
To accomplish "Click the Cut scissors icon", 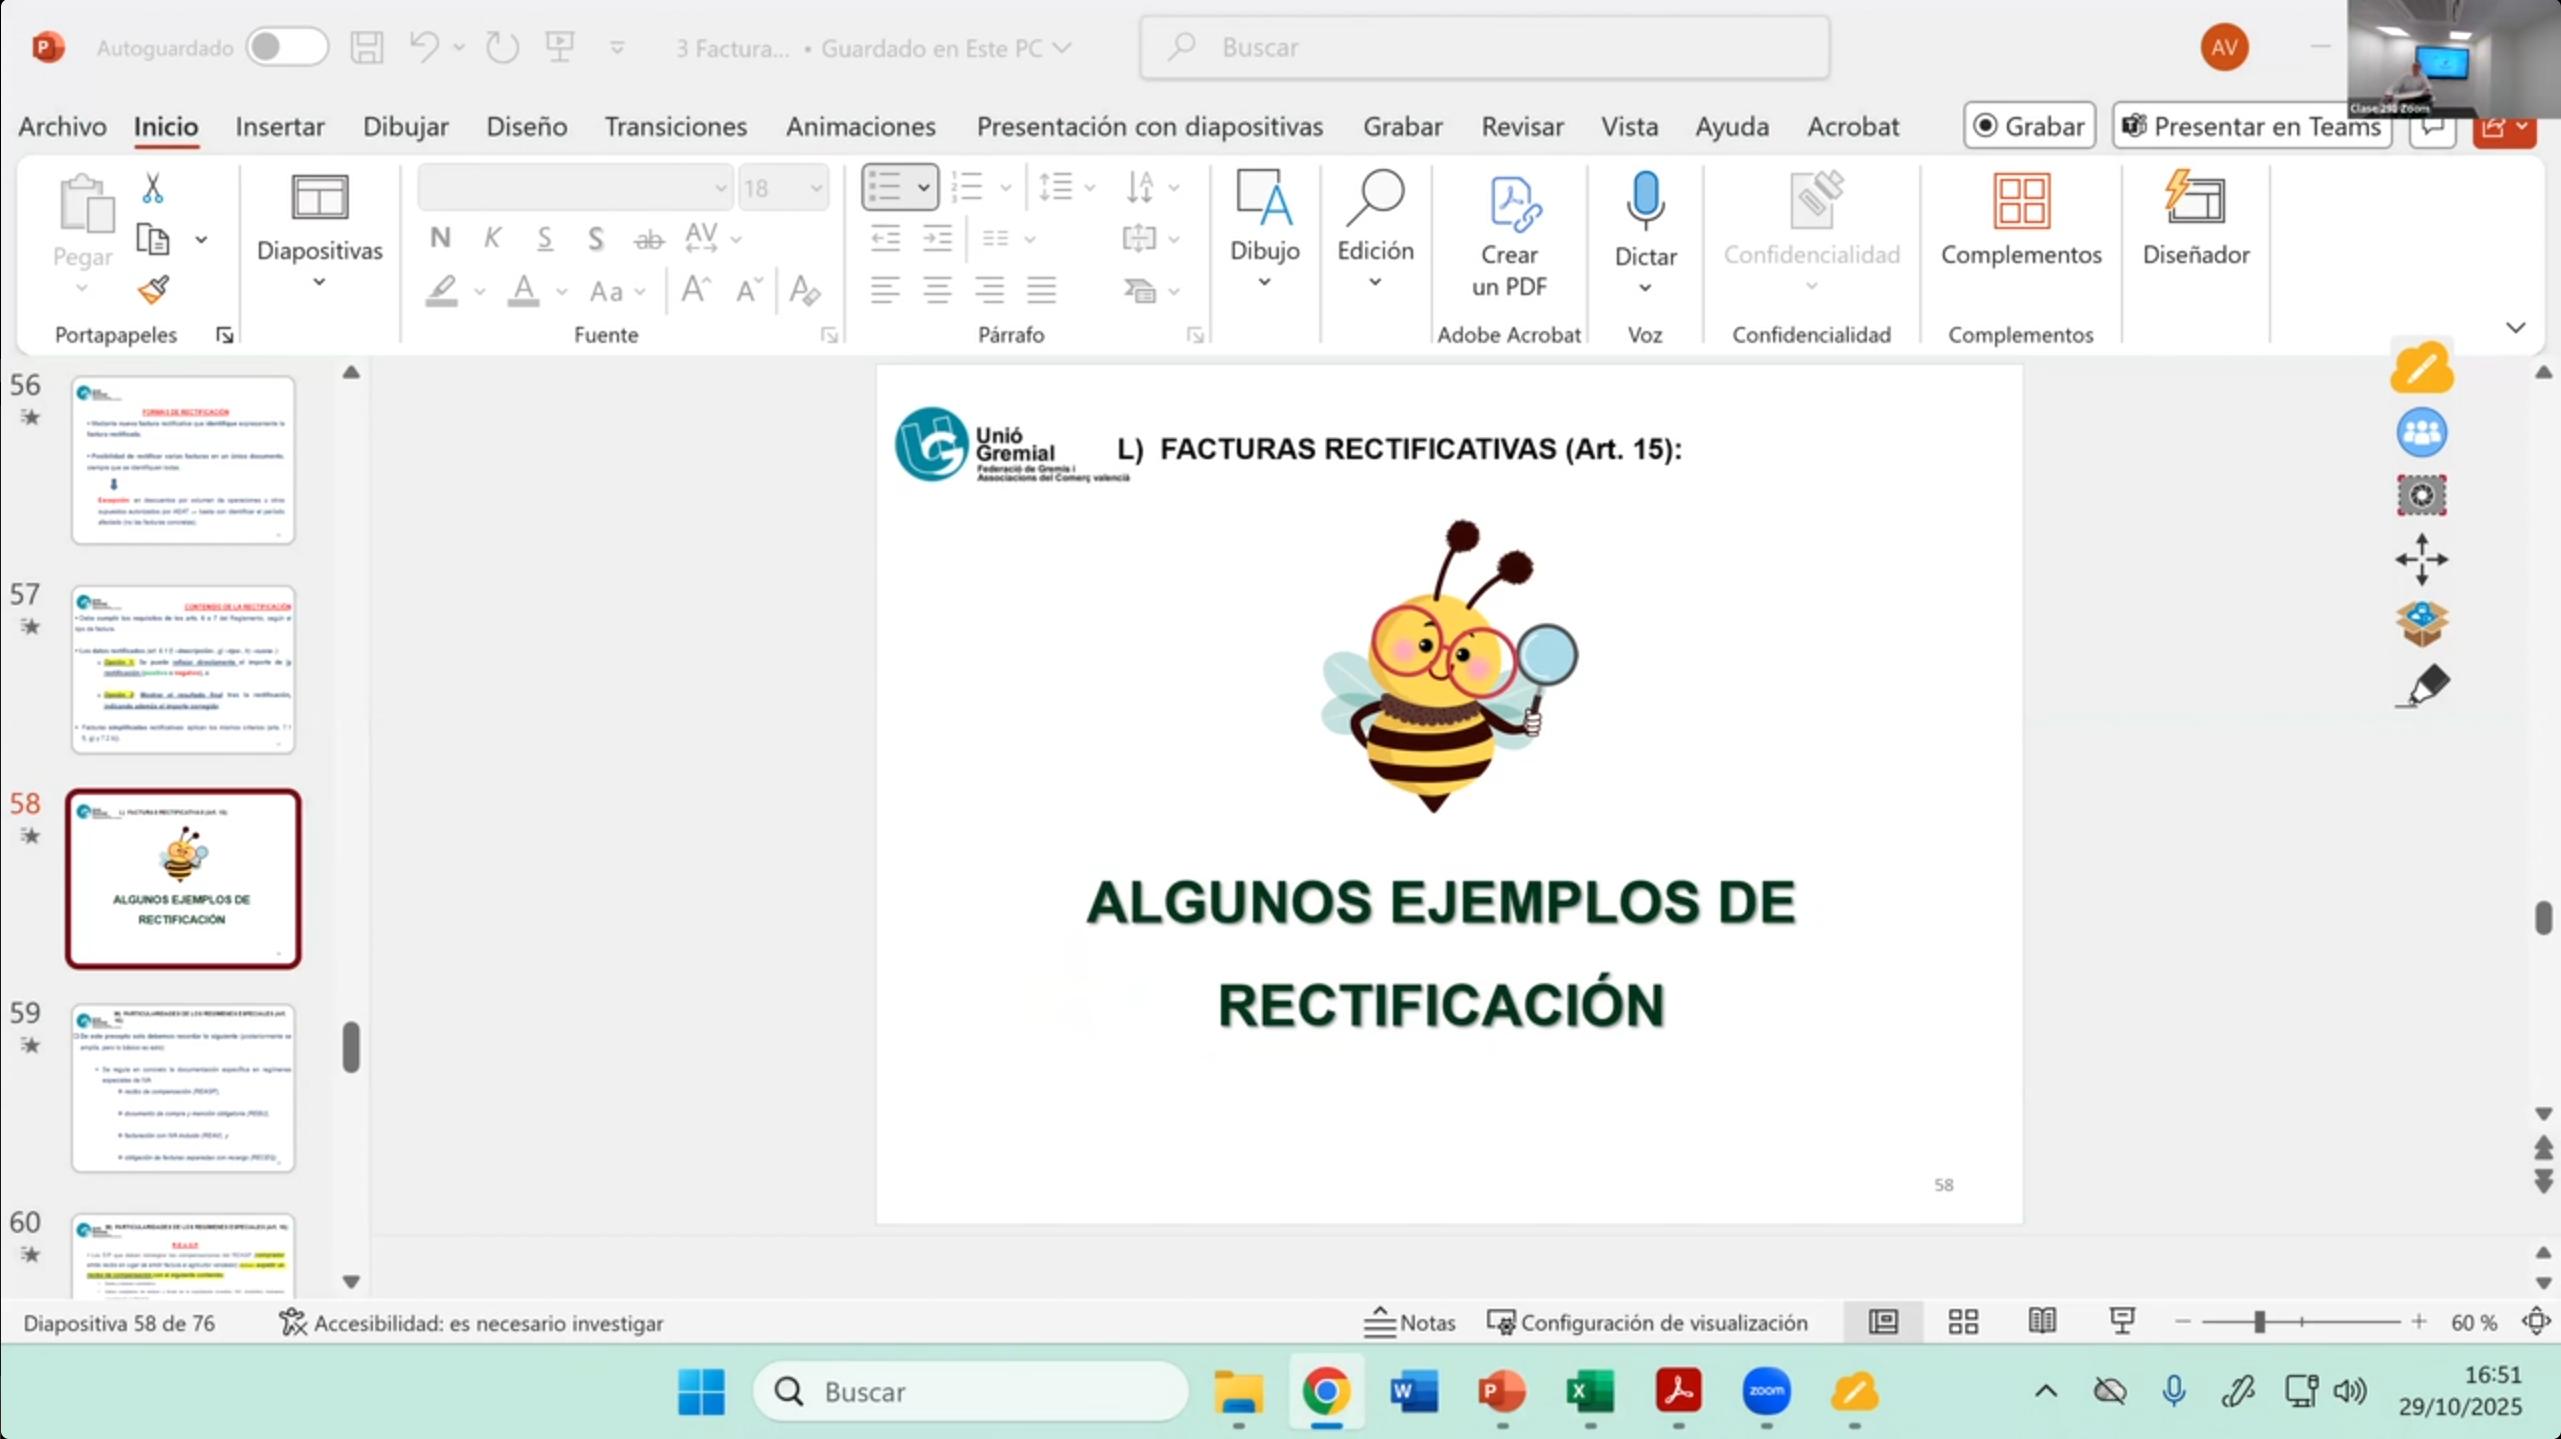I will click(x=152, y=188).
